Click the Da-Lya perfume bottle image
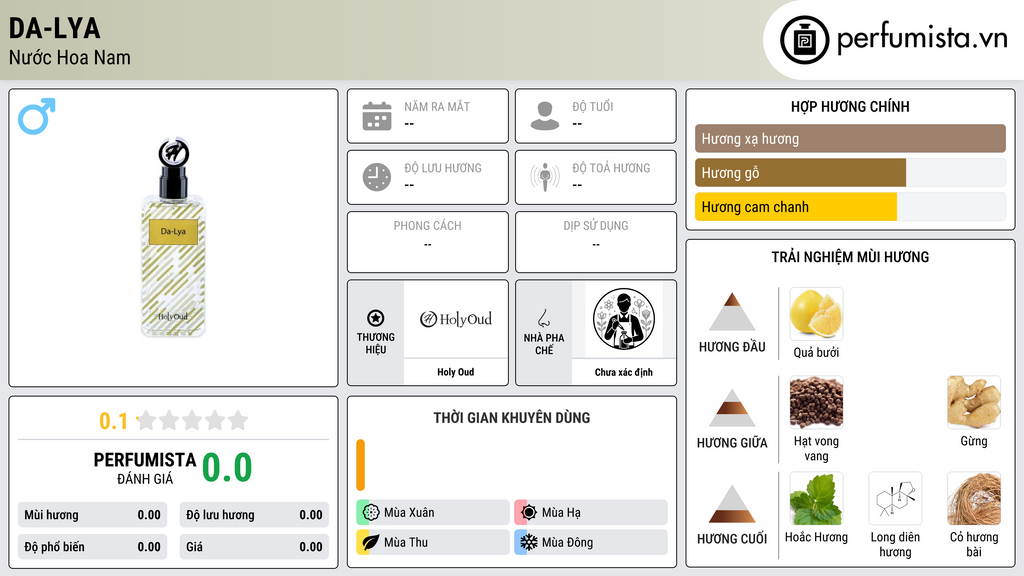 173,238
